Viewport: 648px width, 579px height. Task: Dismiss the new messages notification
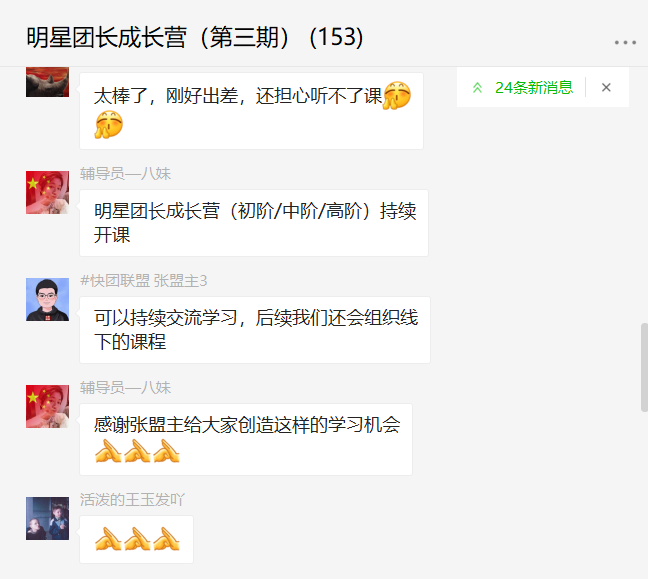[606, 87]
